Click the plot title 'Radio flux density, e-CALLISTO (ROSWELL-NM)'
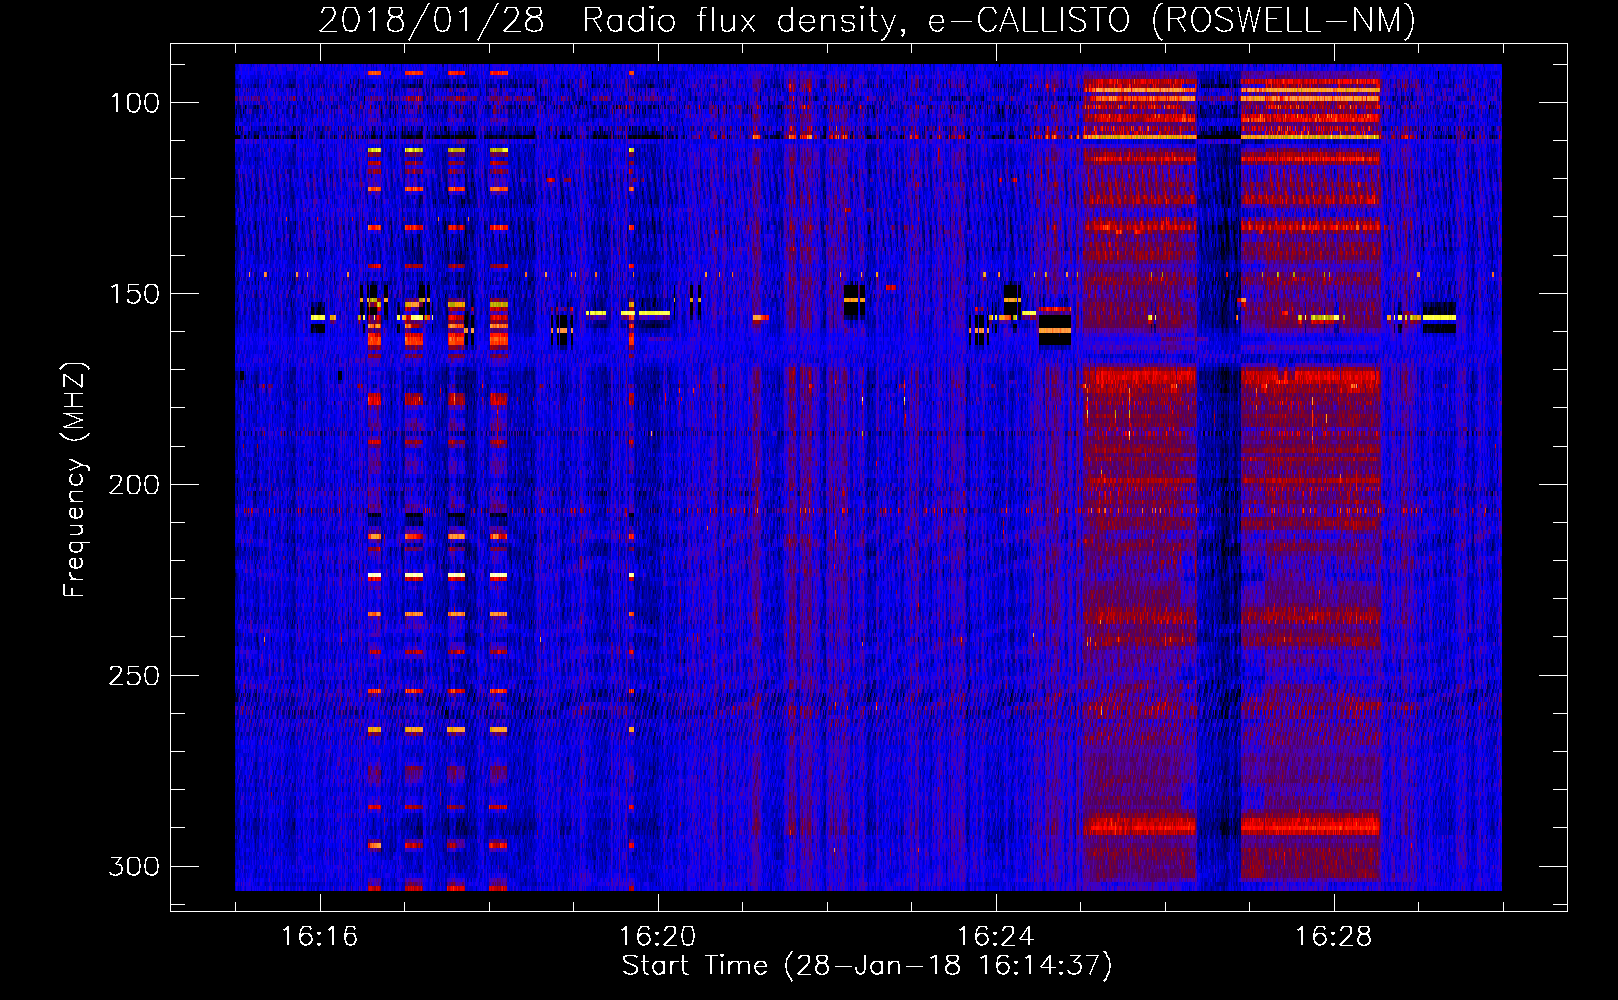Image resolution: width=1618 pixels, height=1000 pixels. point(999,20)
